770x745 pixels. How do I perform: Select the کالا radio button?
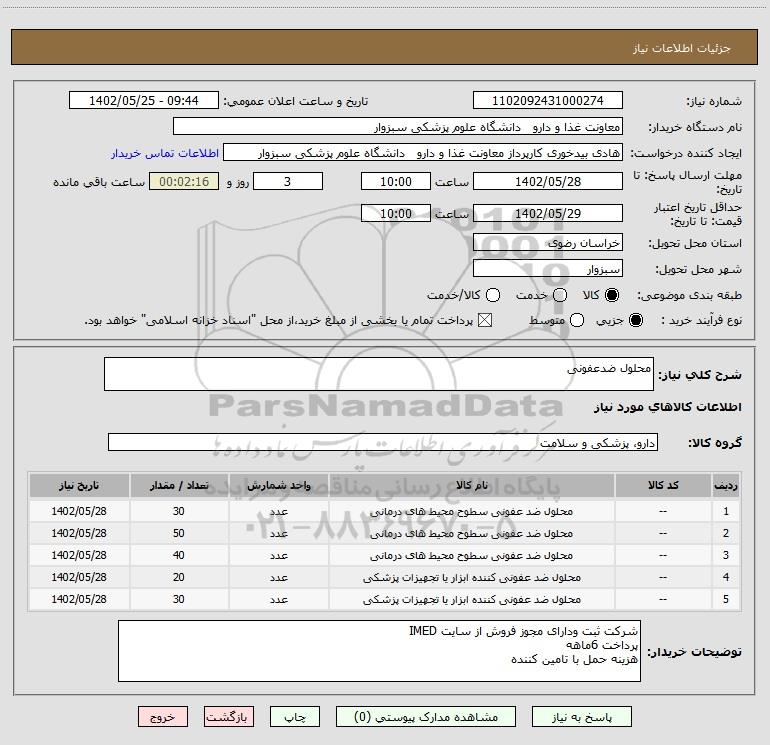click(x=612, y=295)
